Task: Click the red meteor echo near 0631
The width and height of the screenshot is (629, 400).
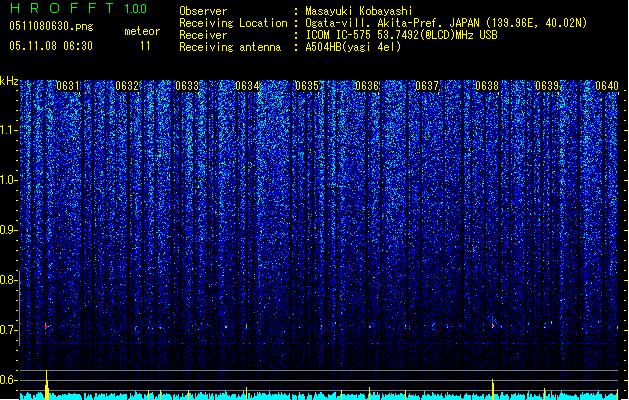Action: click(x=46, y=326)
